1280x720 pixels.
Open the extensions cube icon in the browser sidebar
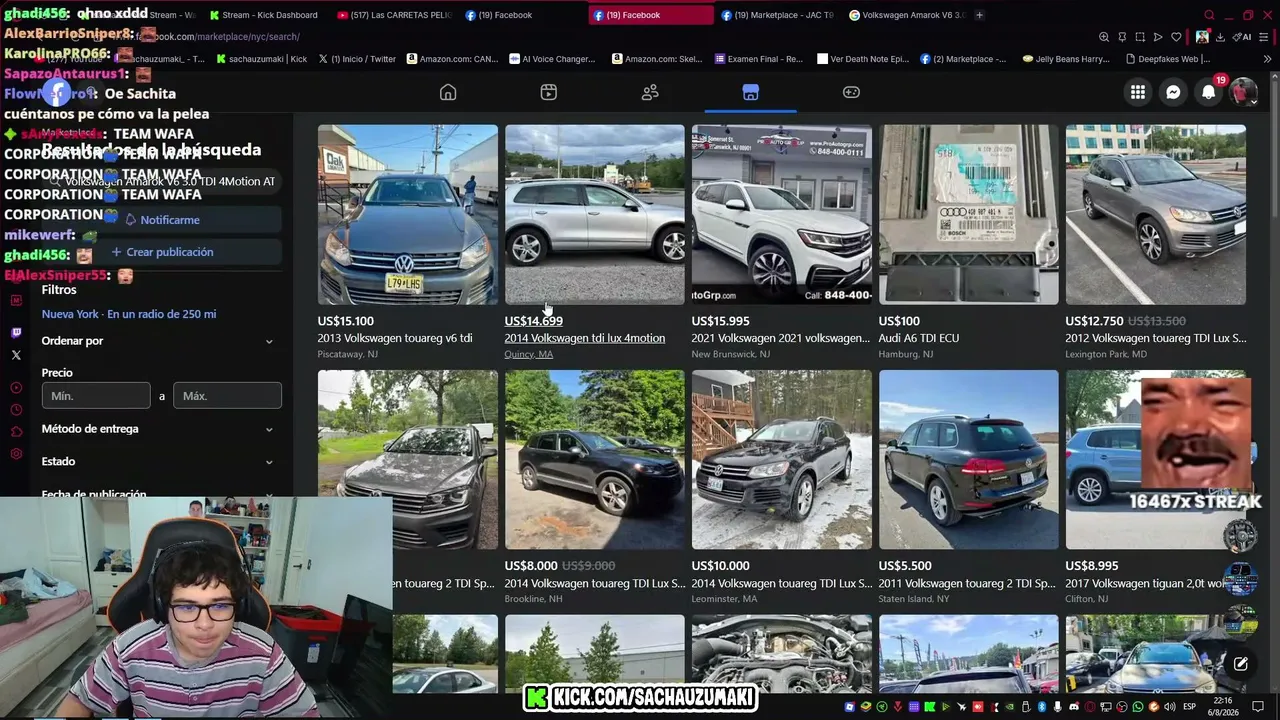pos(16,432)
